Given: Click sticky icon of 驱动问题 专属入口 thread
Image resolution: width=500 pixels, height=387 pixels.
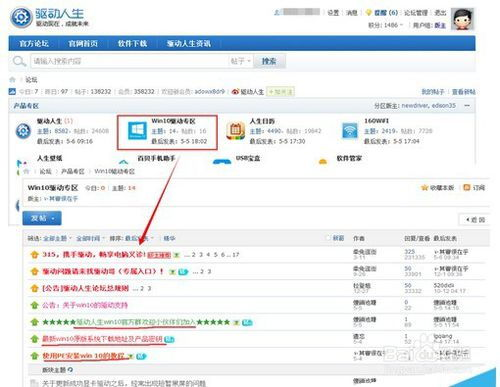Looking at the screenshot, I should (34, 271).
